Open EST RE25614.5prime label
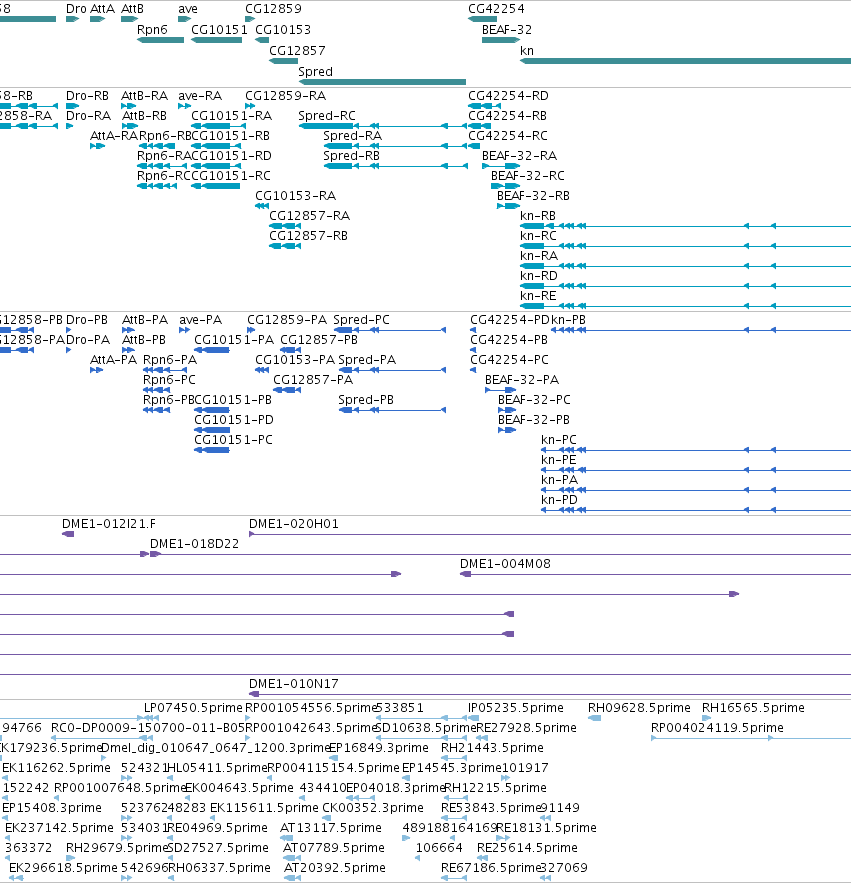 pyautogui.click(x=527, y=848)
